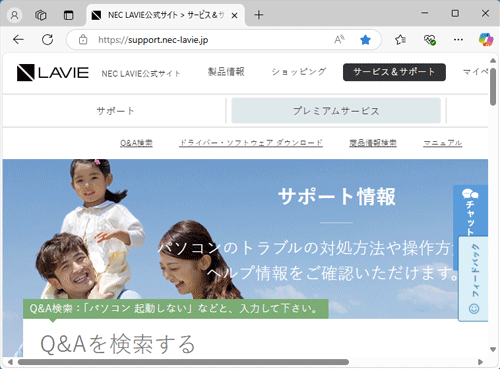The width and height of the screenshot is (500, 369).
Task: Open ショッピング menu
Action: point(298,72)
